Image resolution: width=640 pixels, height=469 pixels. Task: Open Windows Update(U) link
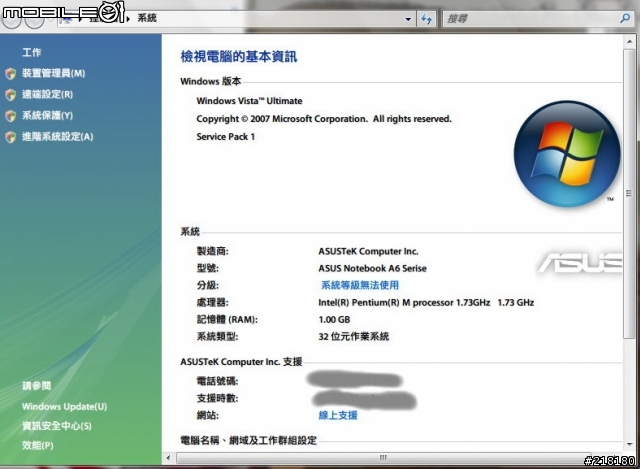click(x=64, y=407)
